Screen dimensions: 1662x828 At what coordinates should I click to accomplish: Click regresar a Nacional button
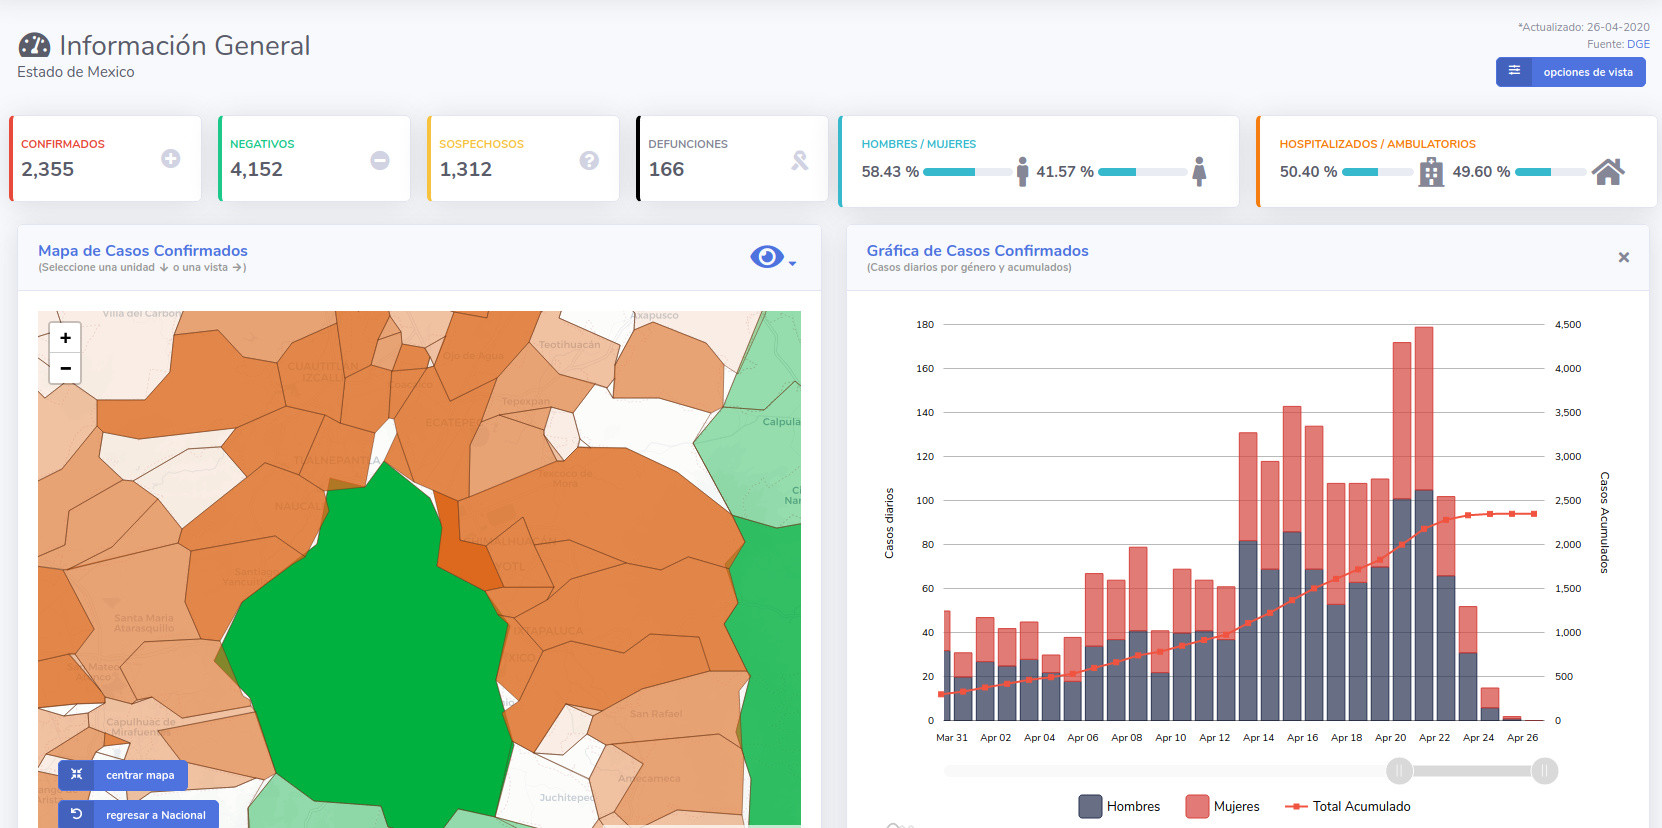138,815
